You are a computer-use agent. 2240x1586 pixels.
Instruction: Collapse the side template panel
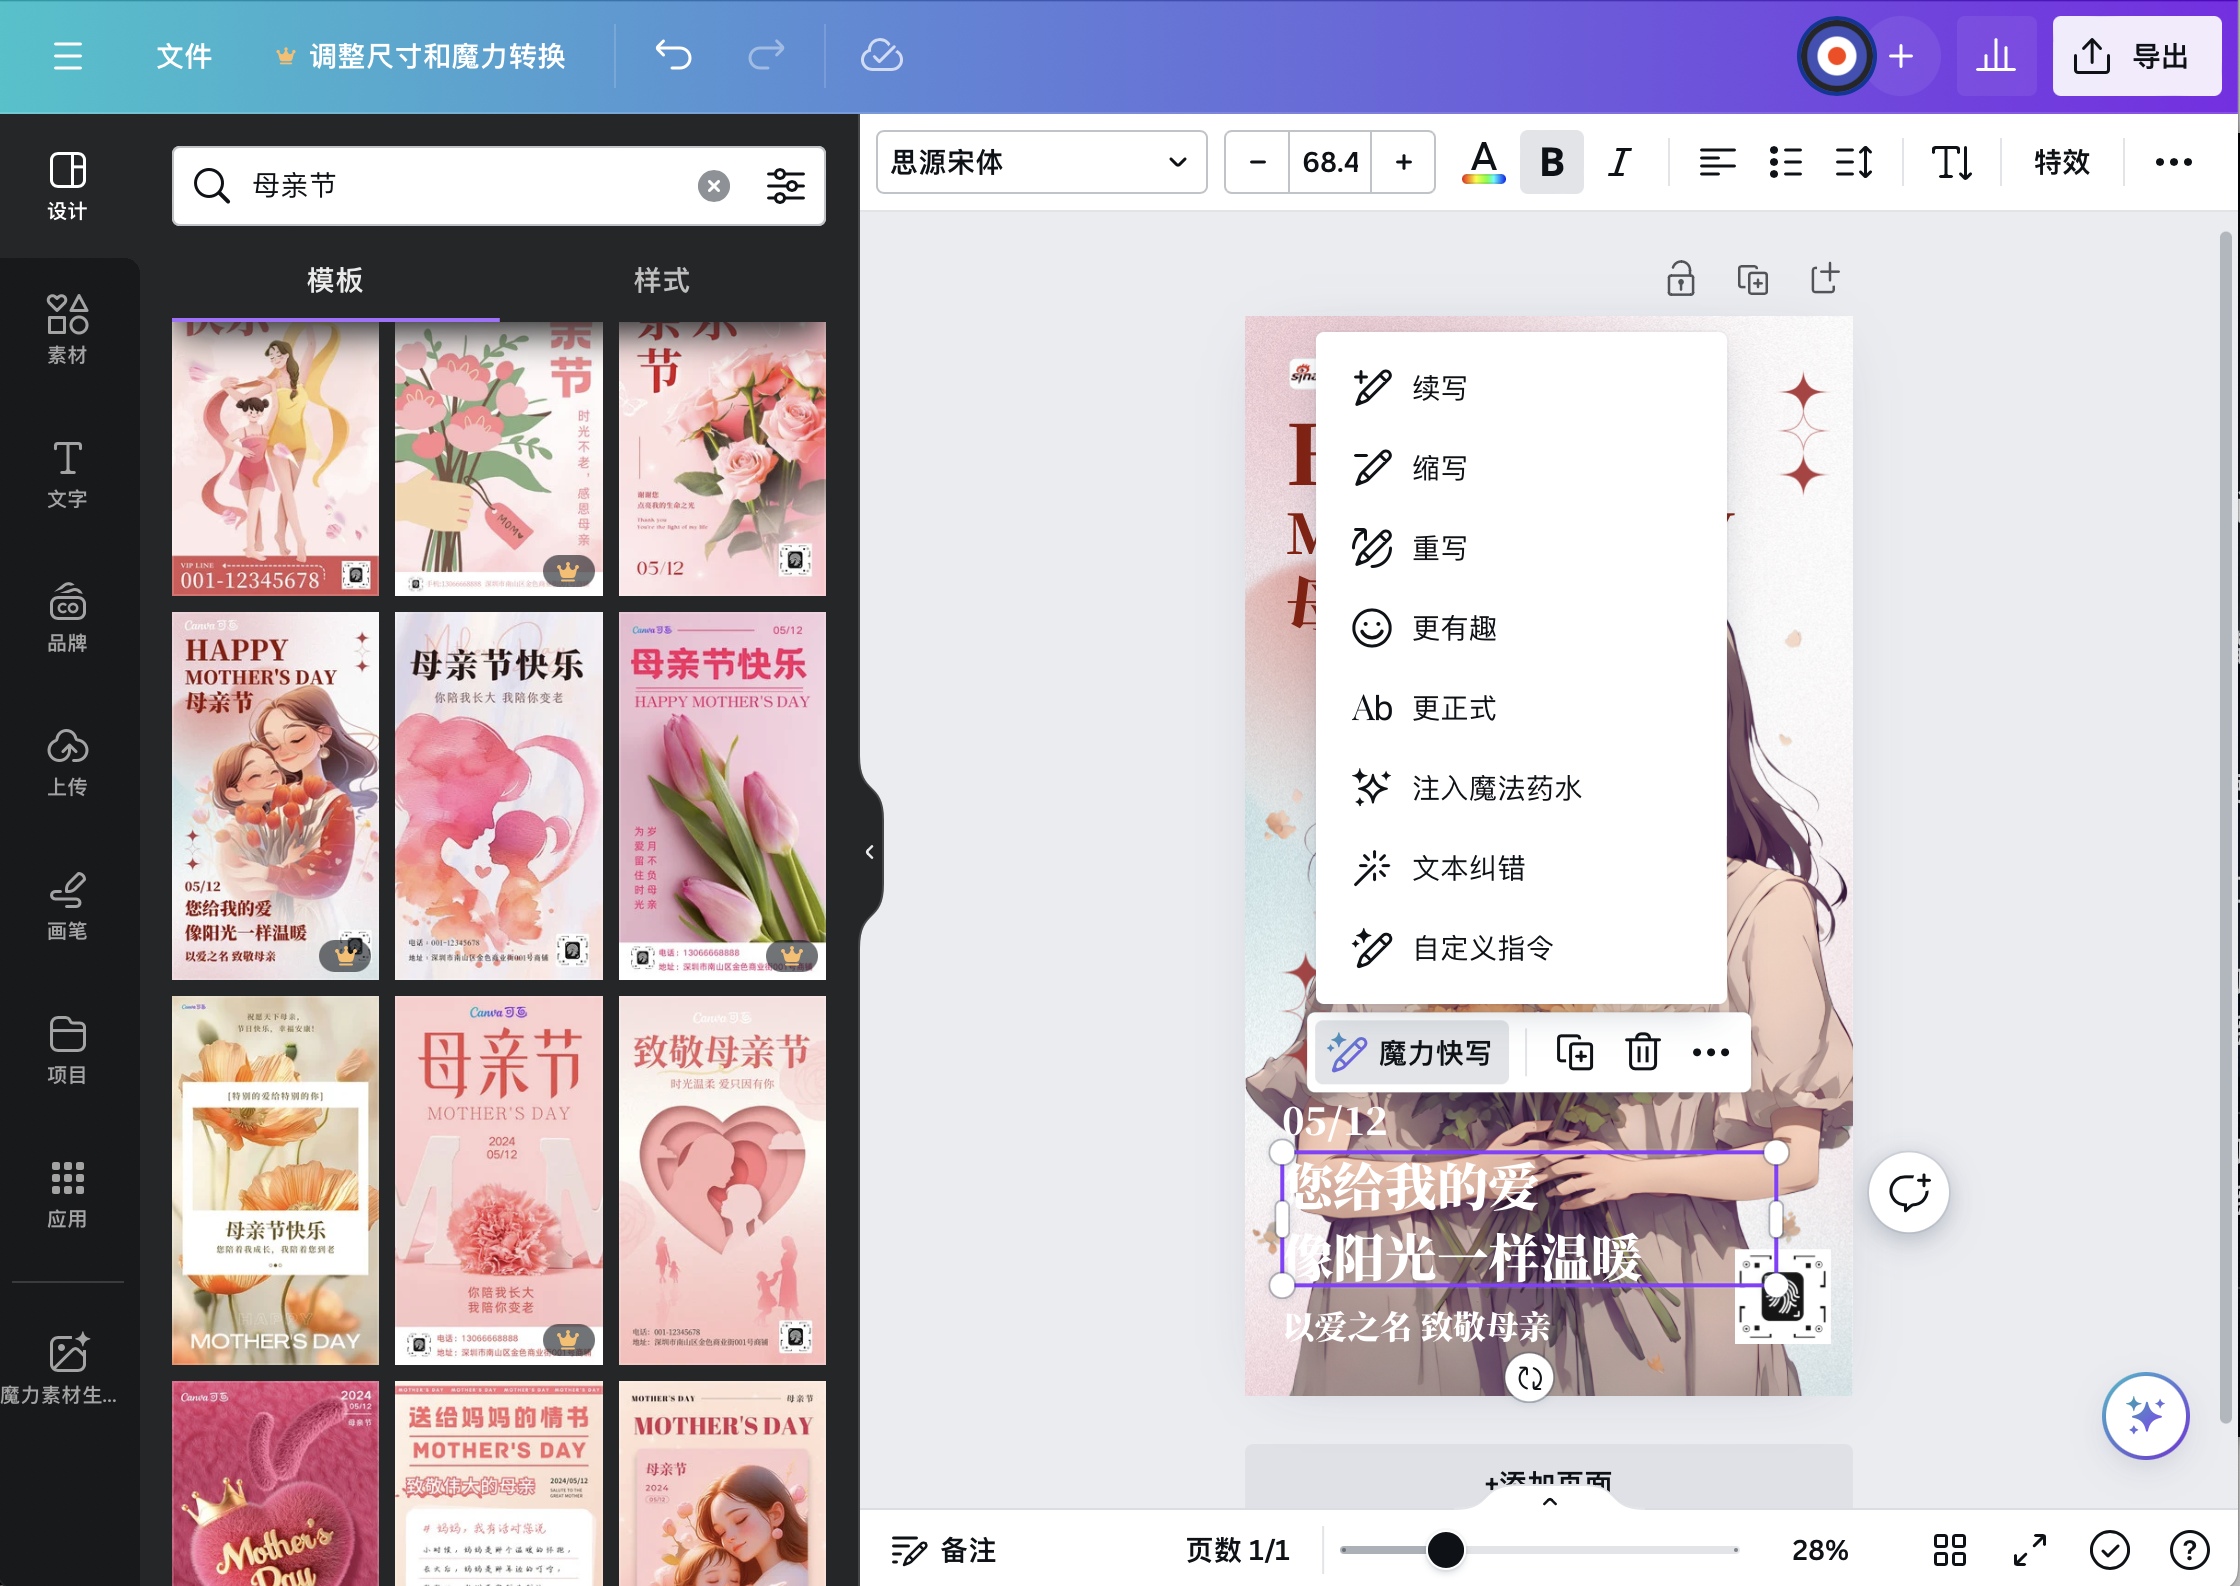pyautogui.click(x=869, y=852)
